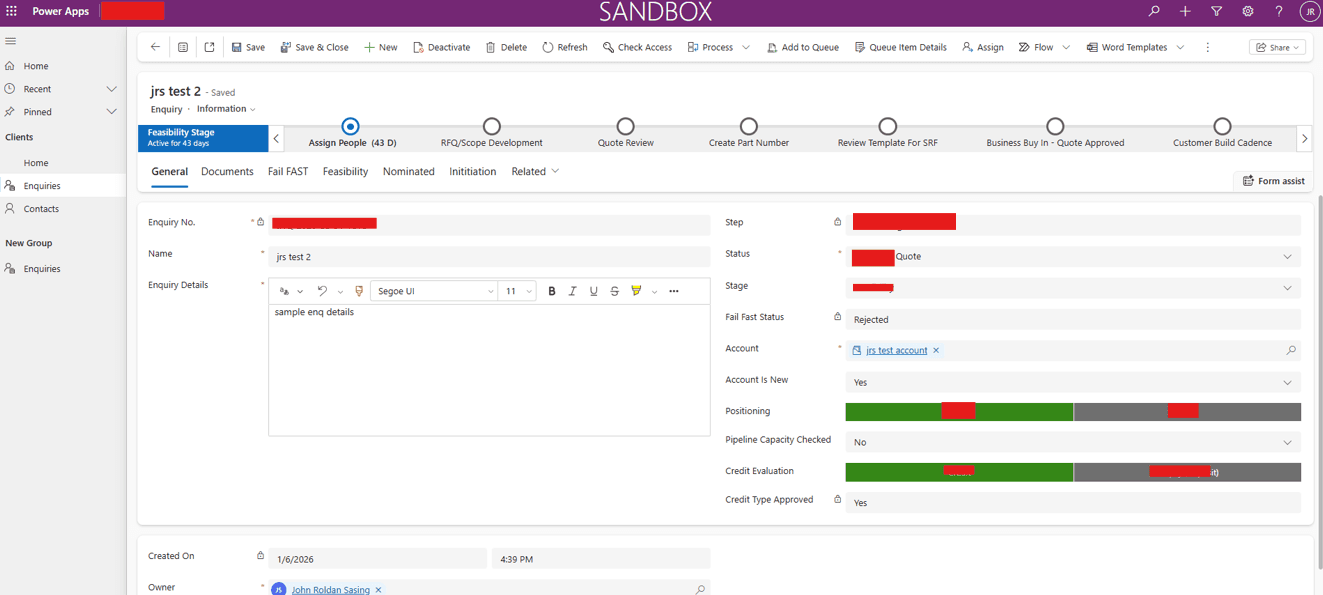Select the Italic icon in the text editor
Viewport: 1323px width, 595px height.
pyautogui.click(x=572, y=290)
